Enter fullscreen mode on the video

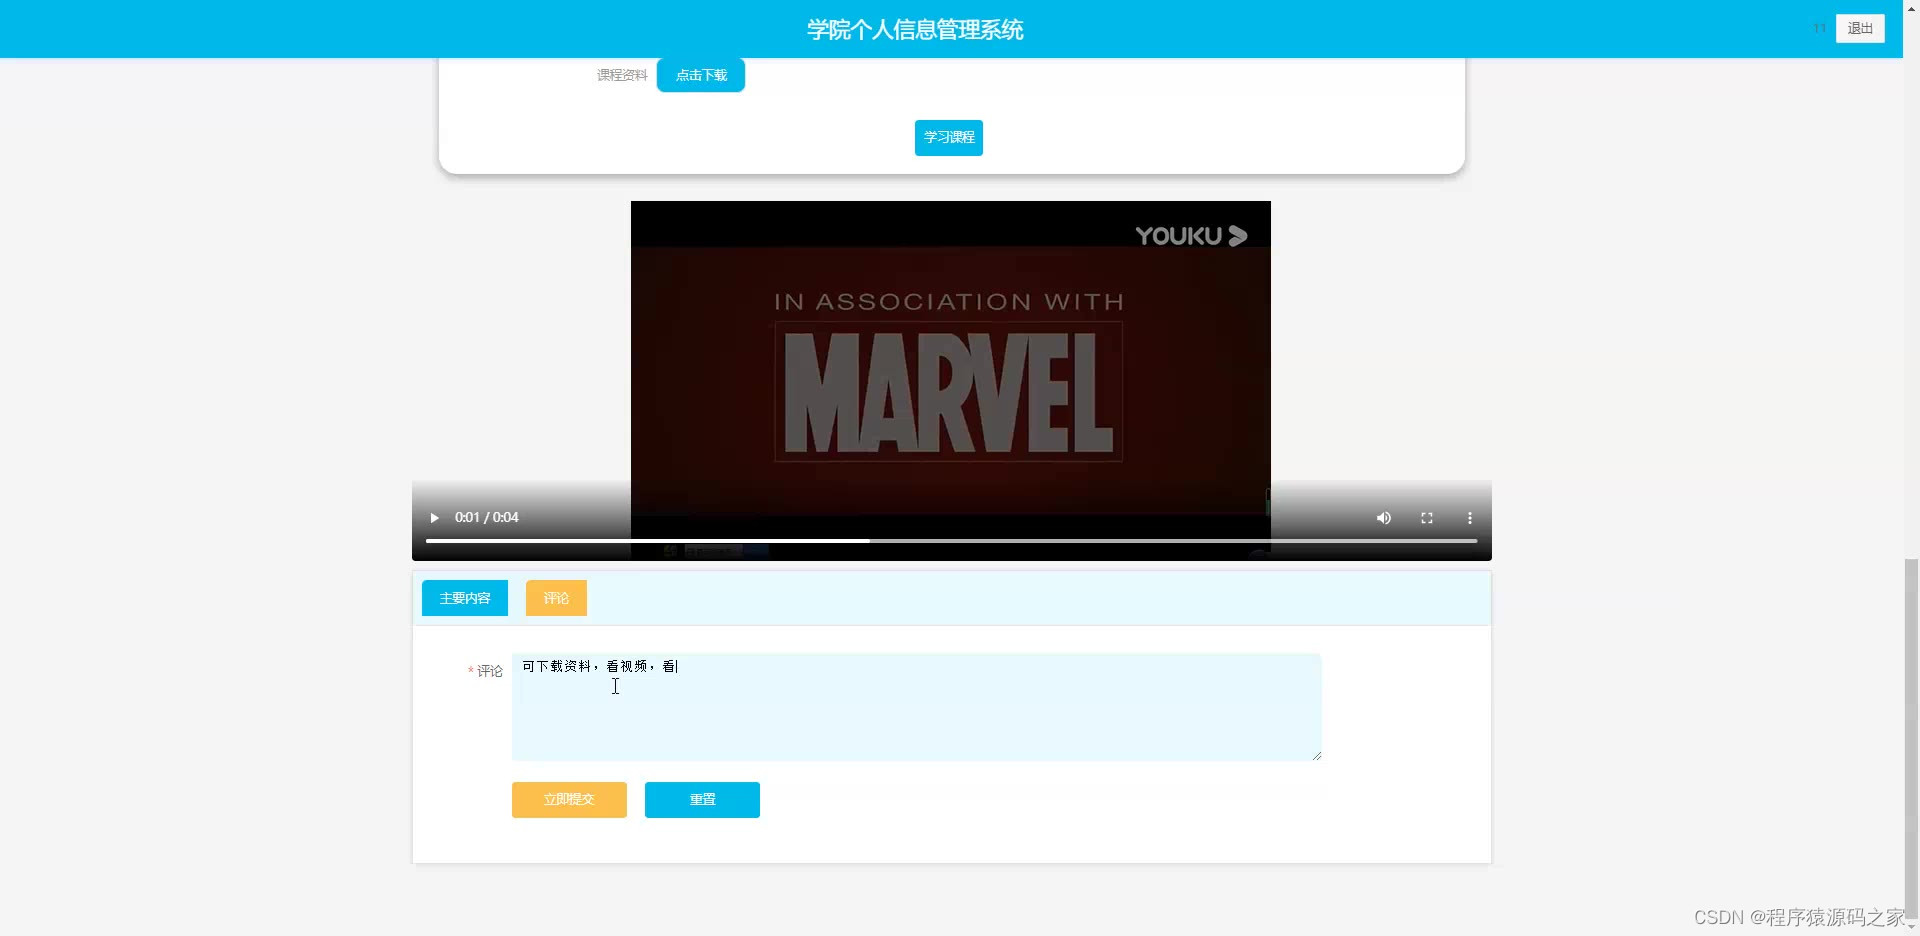tap(1427, 518)
